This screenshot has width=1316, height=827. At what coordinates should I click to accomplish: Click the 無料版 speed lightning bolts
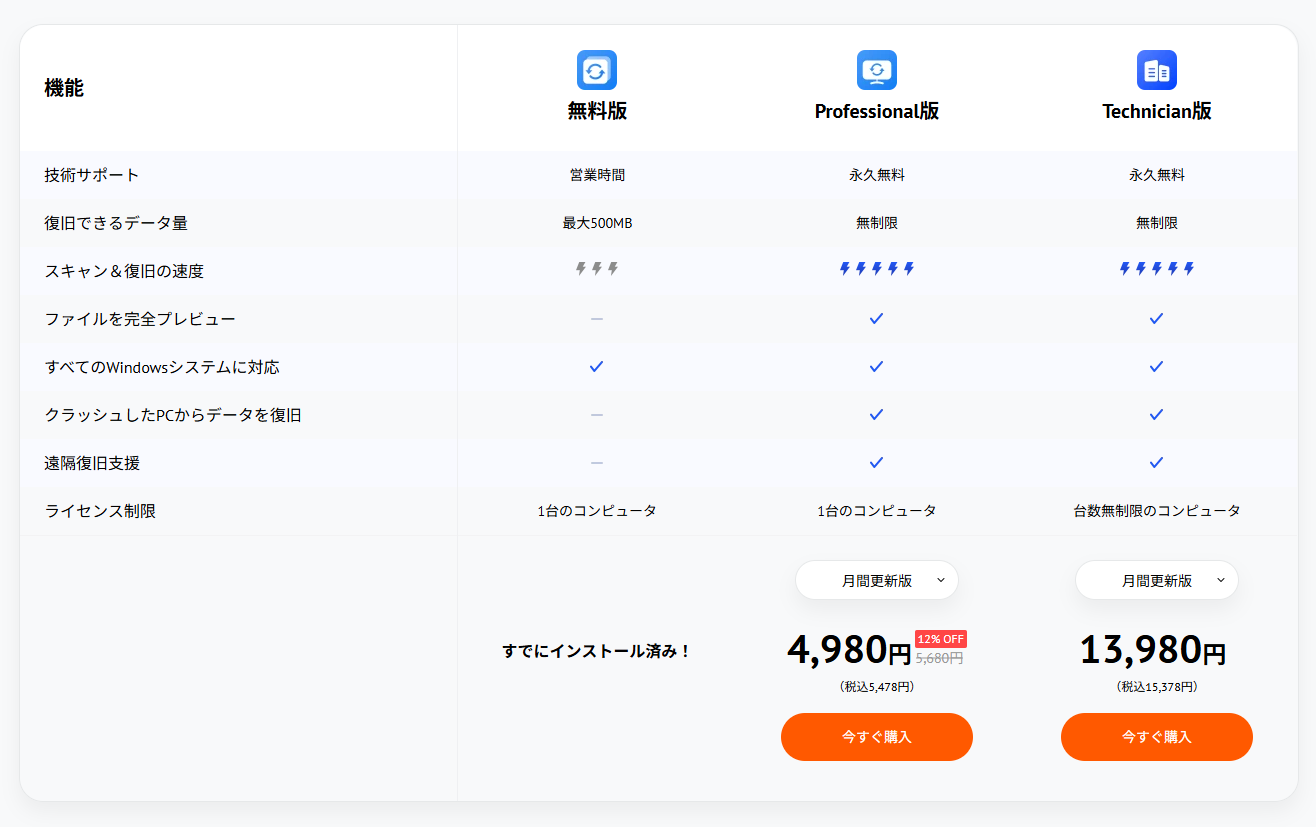[597, 269]
